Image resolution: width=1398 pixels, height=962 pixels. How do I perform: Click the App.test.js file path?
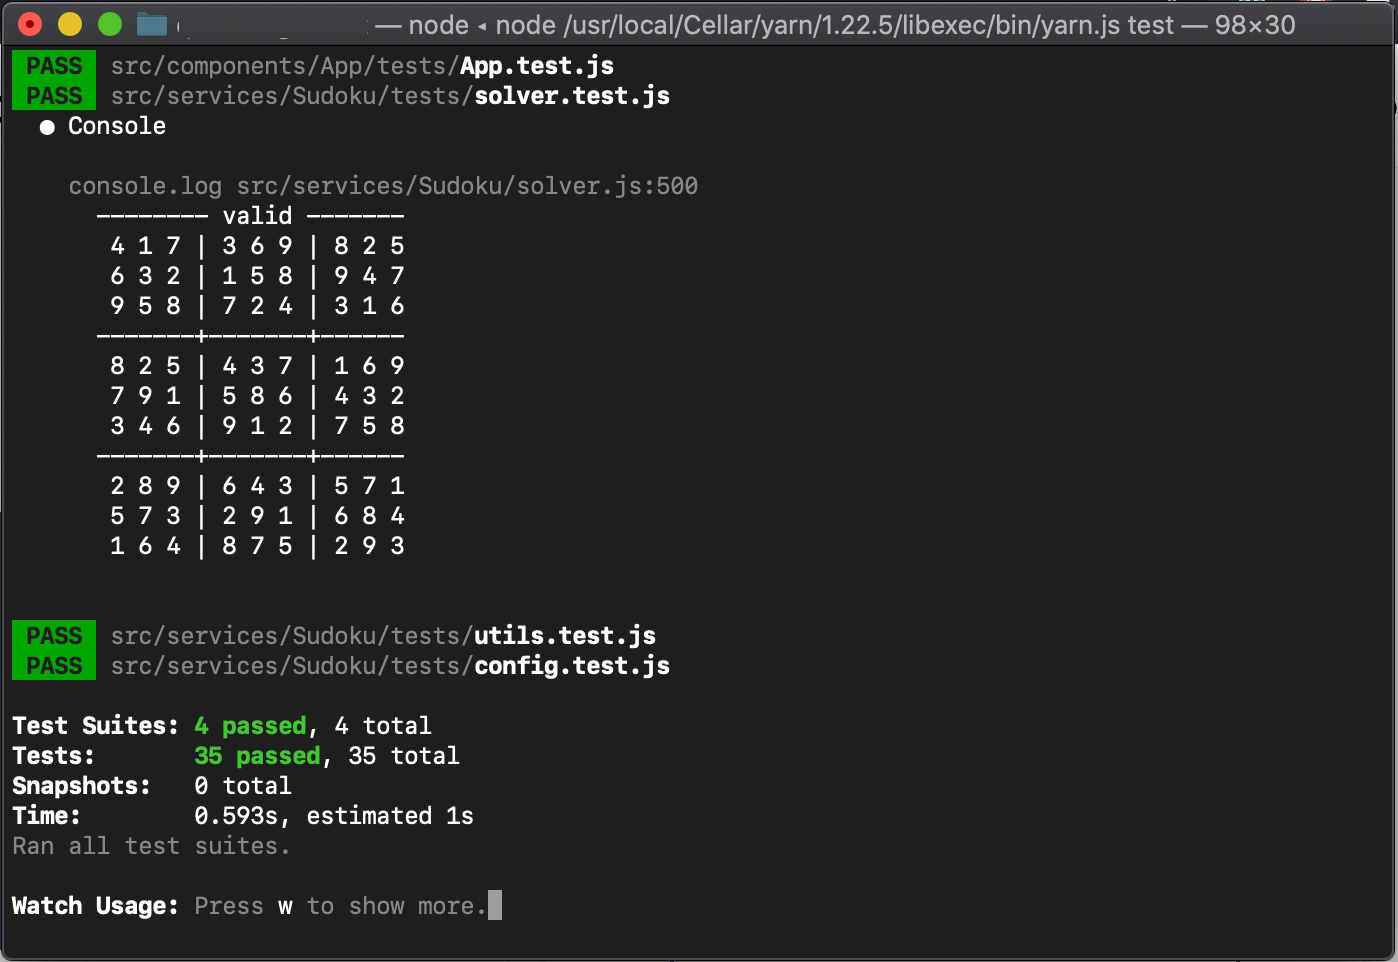tap(362, 66)
